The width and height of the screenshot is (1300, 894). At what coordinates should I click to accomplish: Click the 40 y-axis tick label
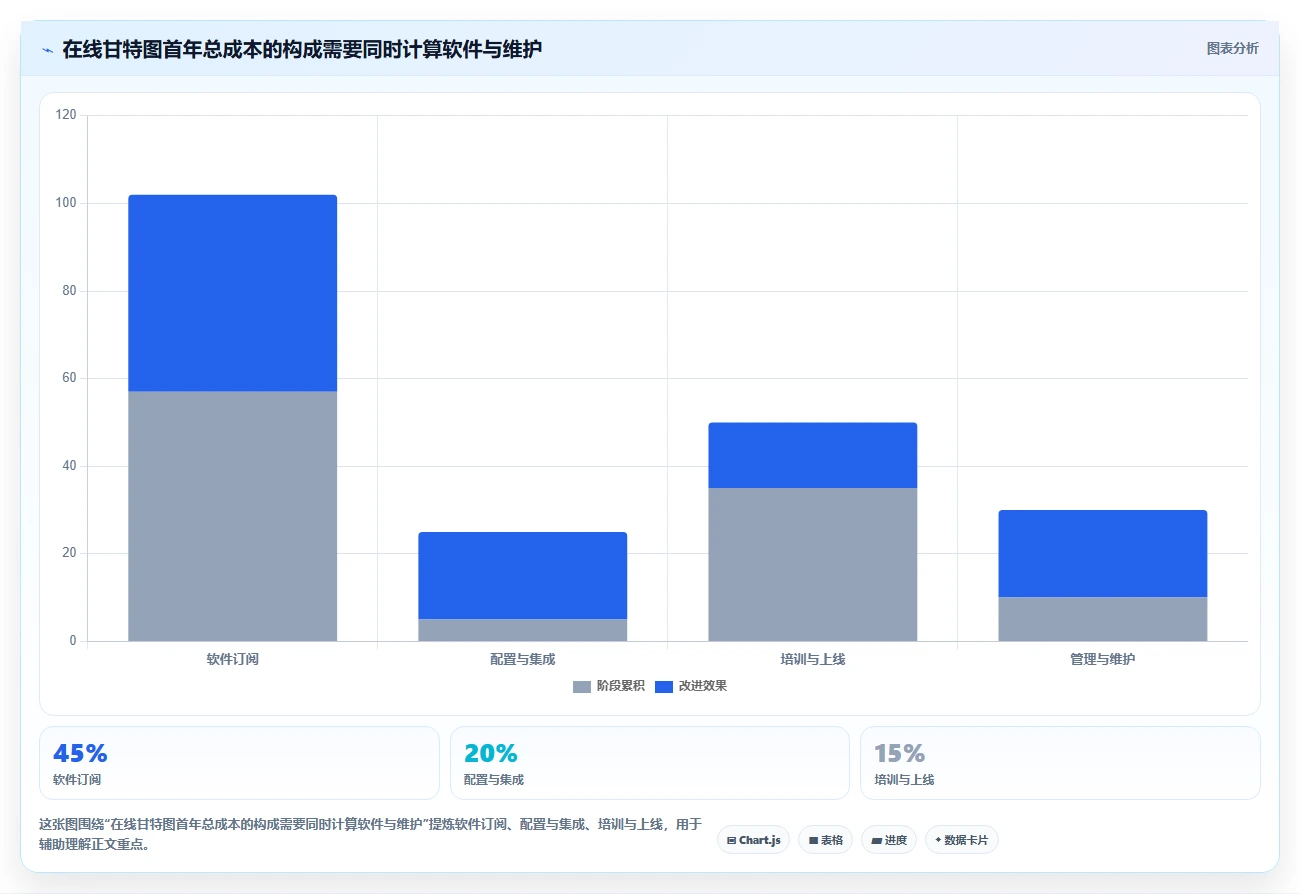click(69, 466)
